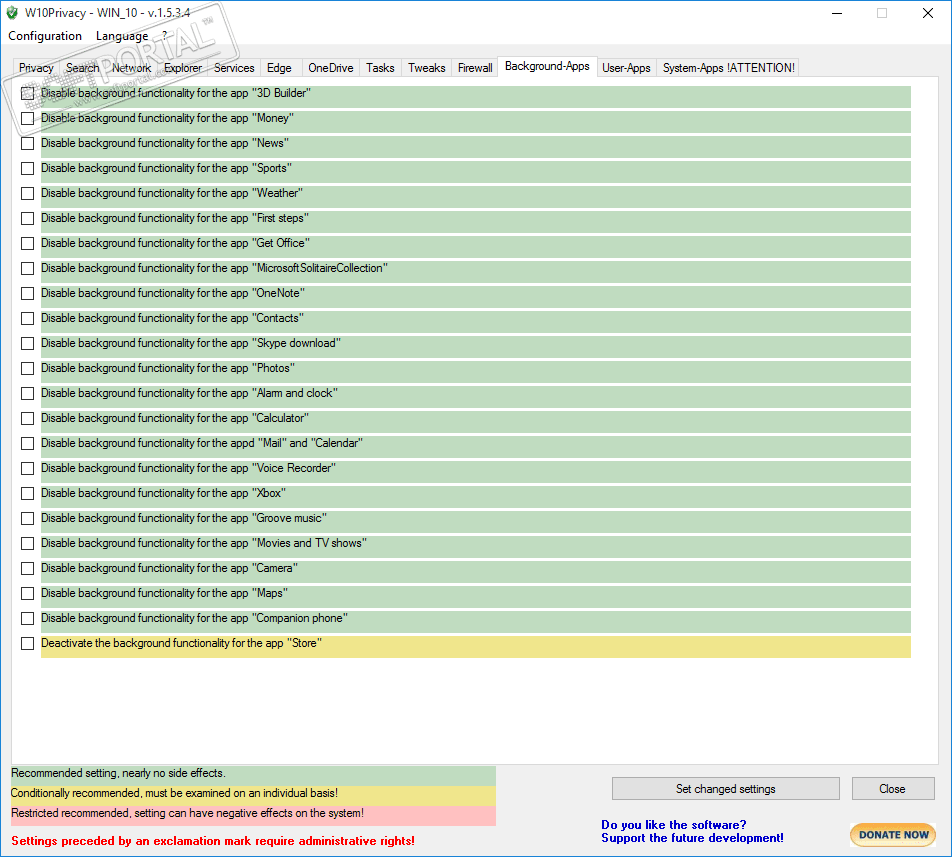Enable the "Photos" app checkbox
Viewport: 952px width, 857px height.
click(27, 368)
